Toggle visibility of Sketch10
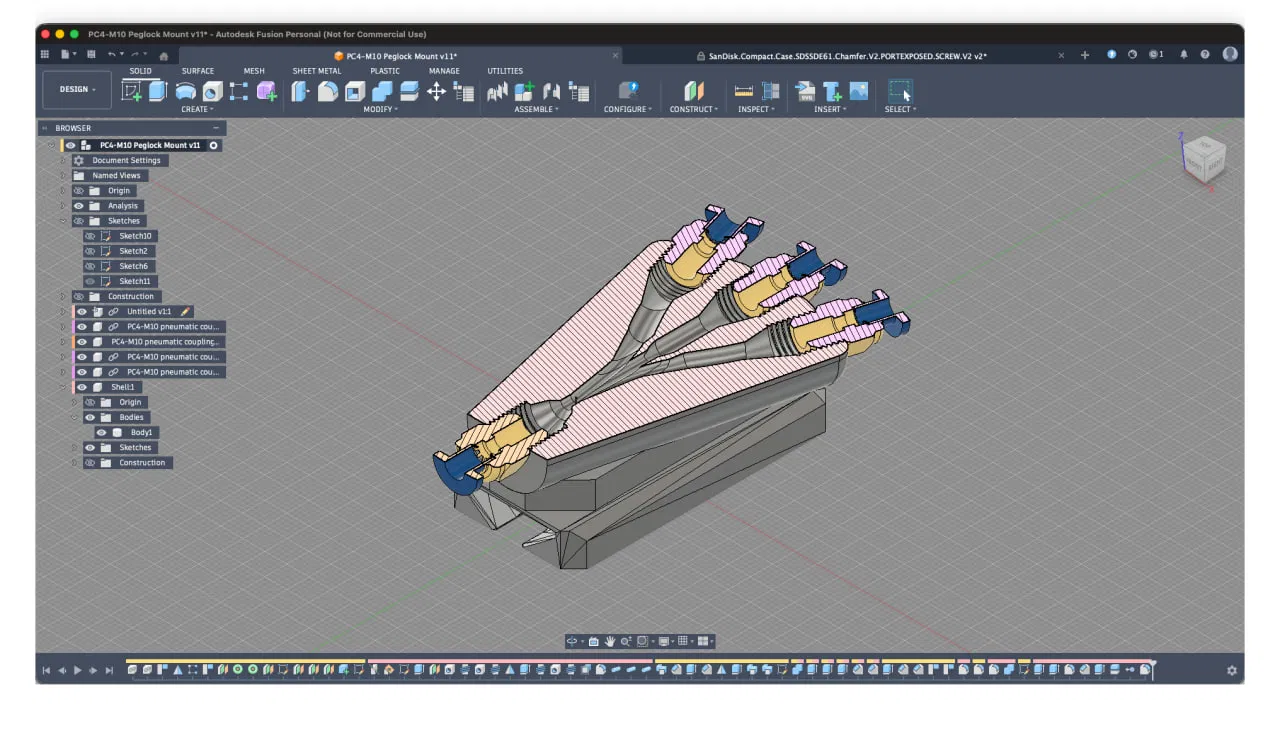Image resolution: width=1280 pixels, height=731 pixels. (x=90, y=236)
